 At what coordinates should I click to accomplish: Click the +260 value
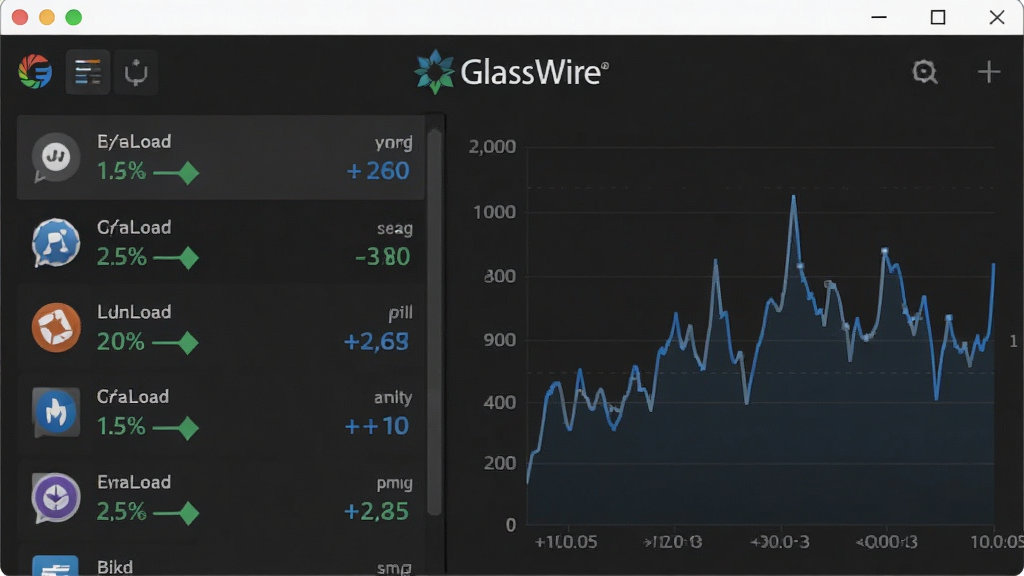point(378,171)
